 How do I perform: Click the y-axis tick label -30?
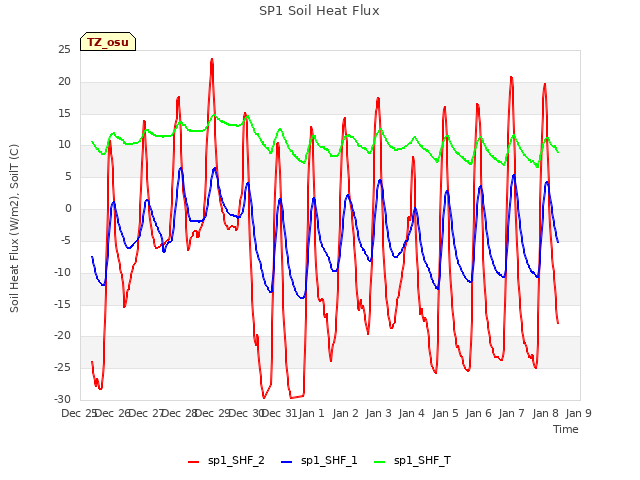(62, 399)
